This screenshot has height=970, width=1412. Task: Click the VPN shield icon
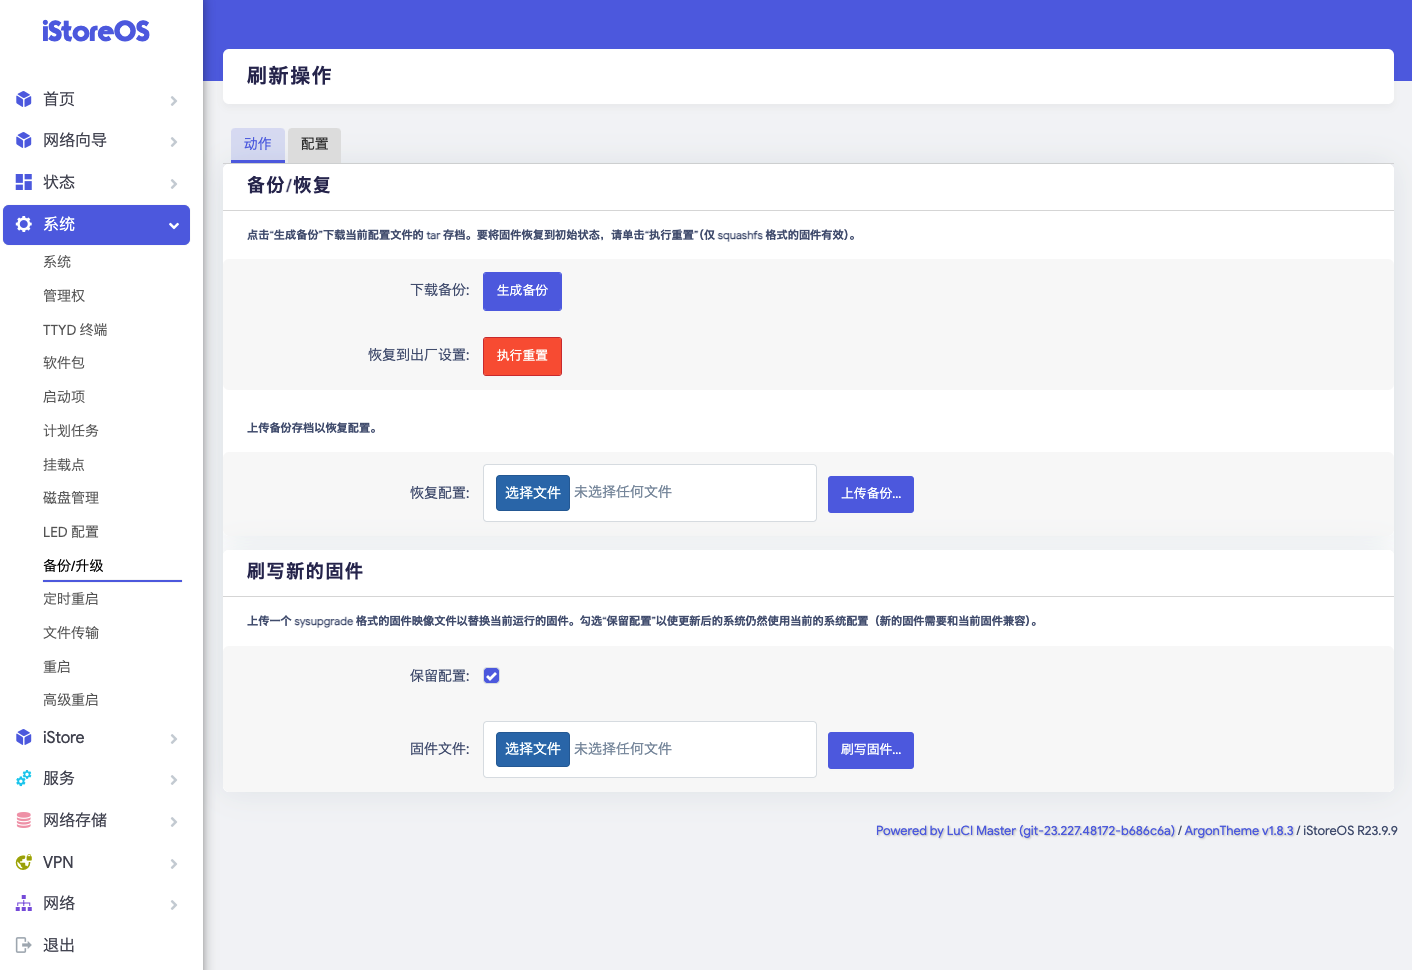click(23, 861)
